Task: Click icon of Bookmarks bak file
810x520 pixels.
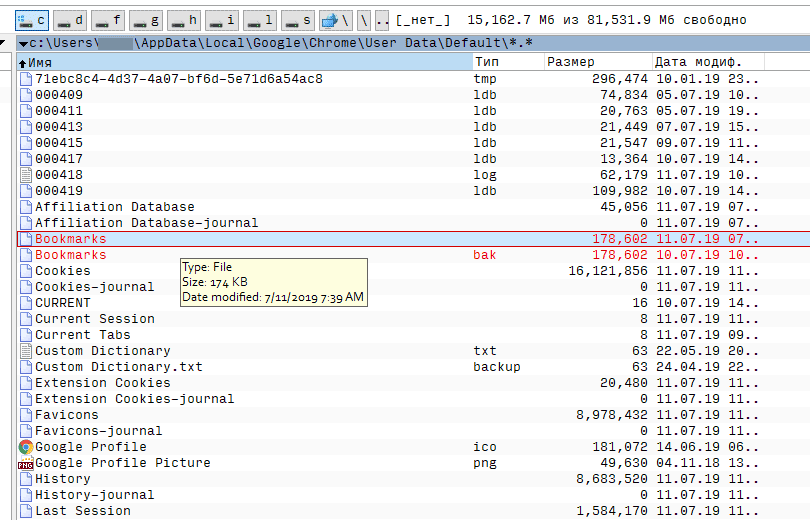Action: click(26, 255)
